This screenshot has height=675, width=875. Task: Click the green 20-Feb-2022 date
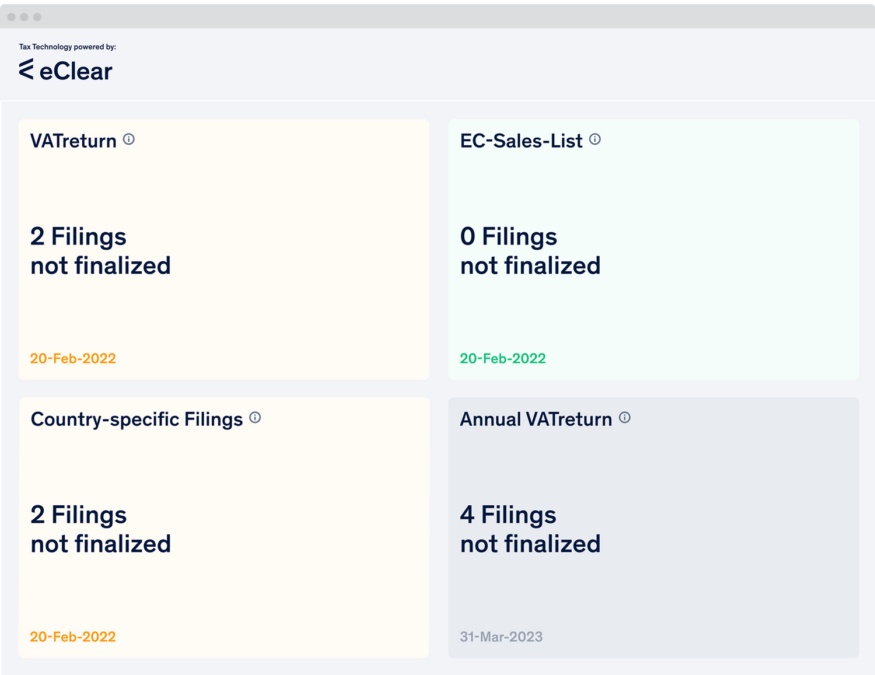503,358
